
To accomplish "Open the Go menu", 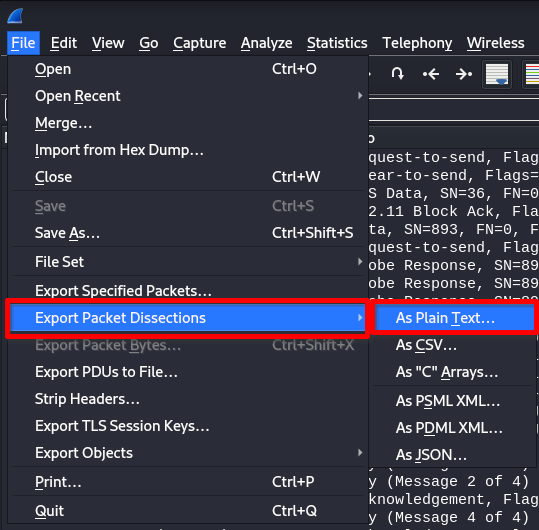I will (148, 43).
